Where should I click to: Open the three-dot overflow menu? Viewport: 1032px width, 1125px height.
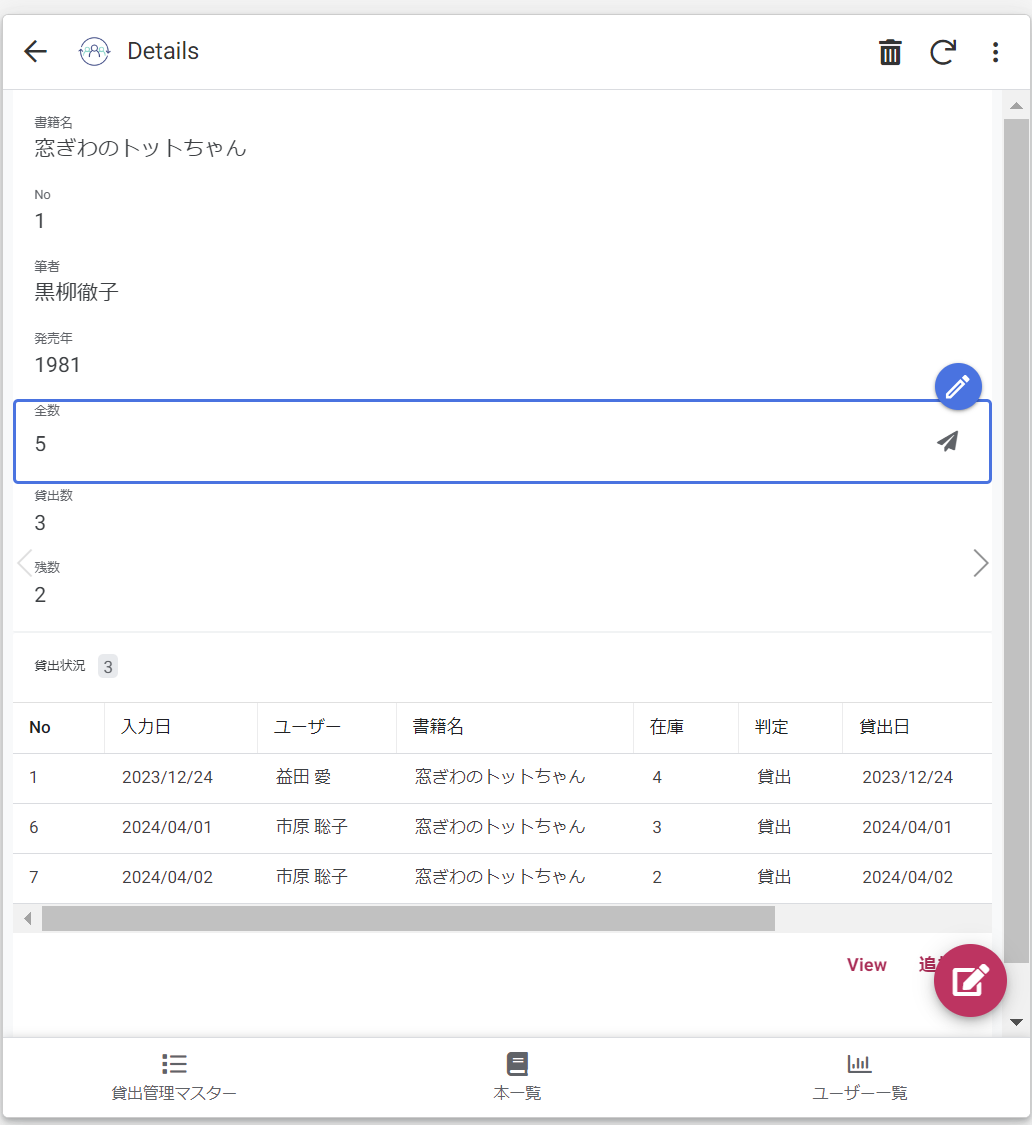coord(995,52)
